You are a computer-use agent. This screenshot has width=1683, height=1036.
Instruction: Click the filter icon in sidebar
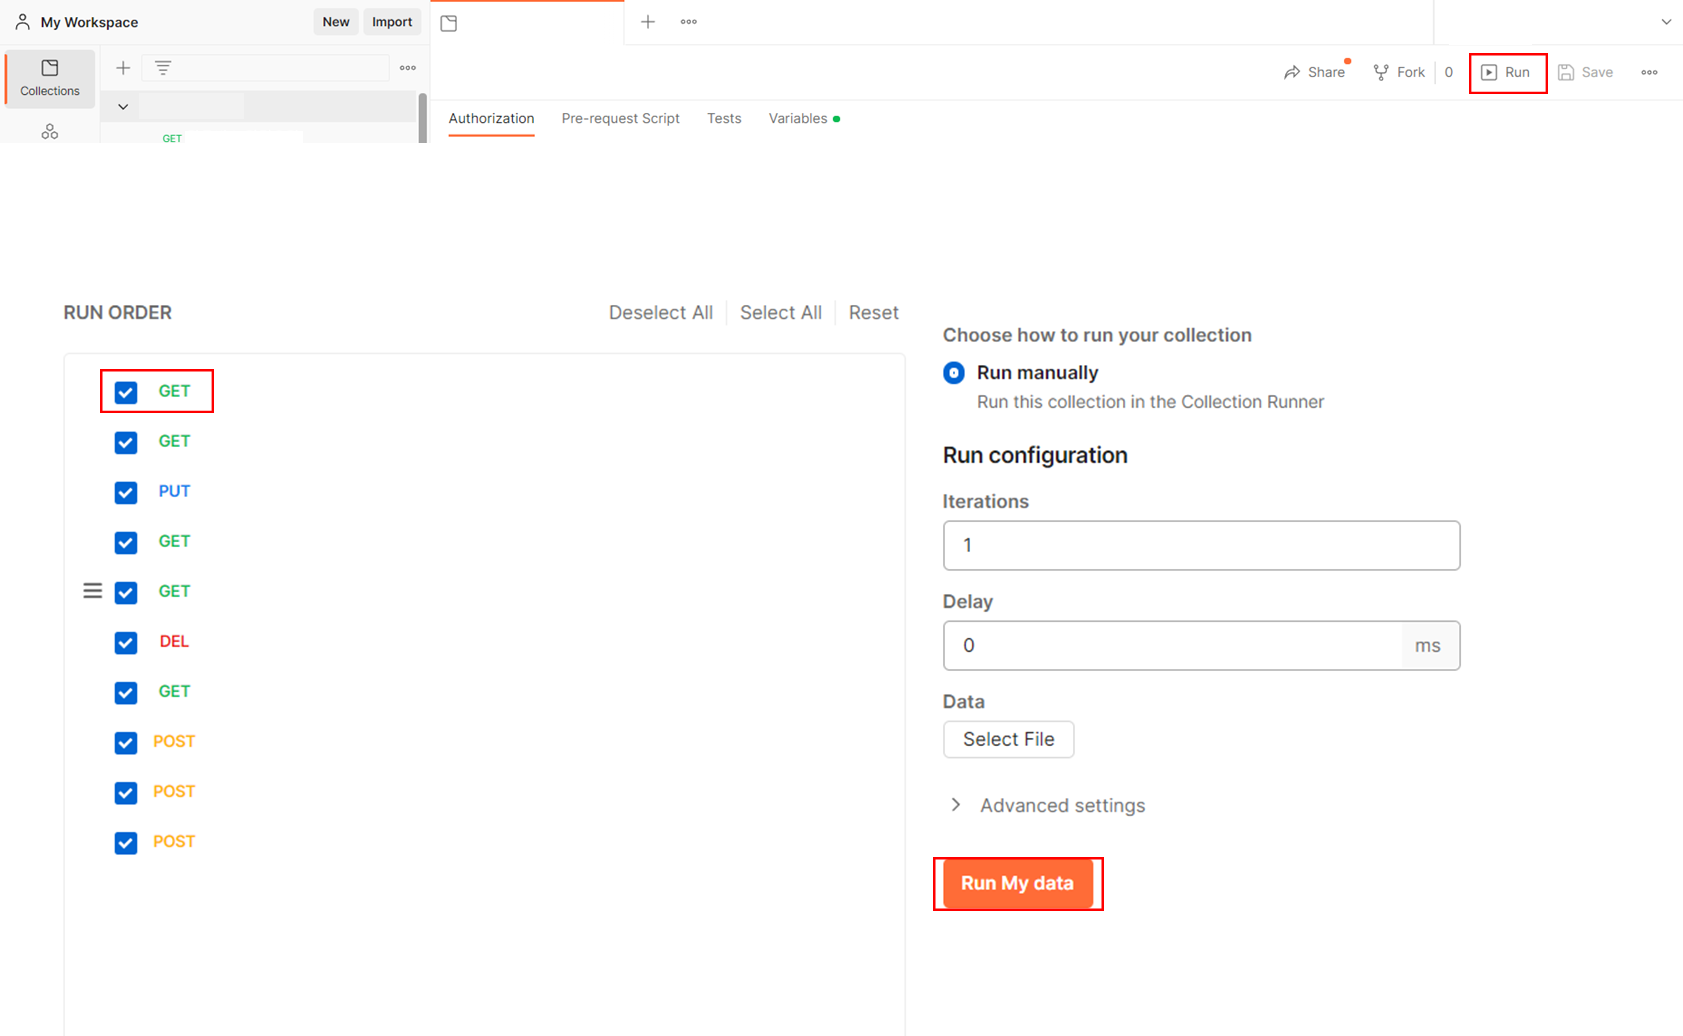click(163, 68)
